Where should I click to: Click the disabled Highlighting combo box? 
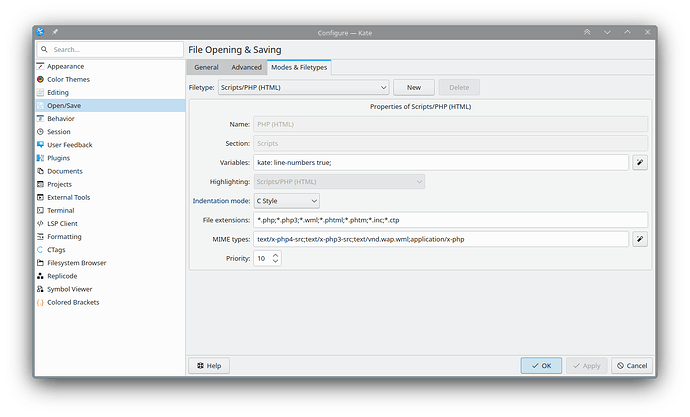pos(339,182)
